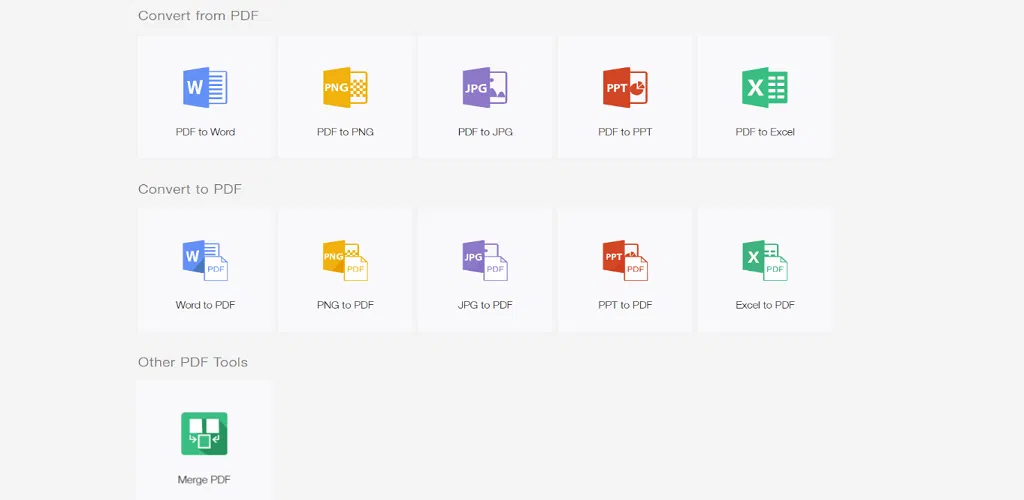Open the red PPT-to-PDF icon
Image resolution: width=1024 pixels, height=500 pixels.
coord(625,260)
